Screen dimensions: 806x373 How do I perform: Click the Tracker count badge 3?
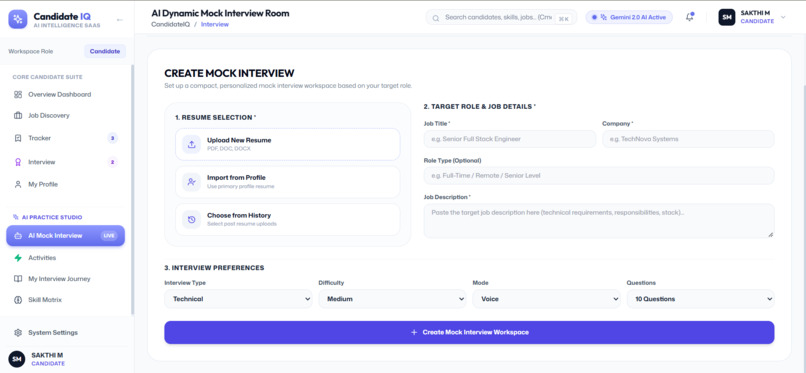pos(113,138)
